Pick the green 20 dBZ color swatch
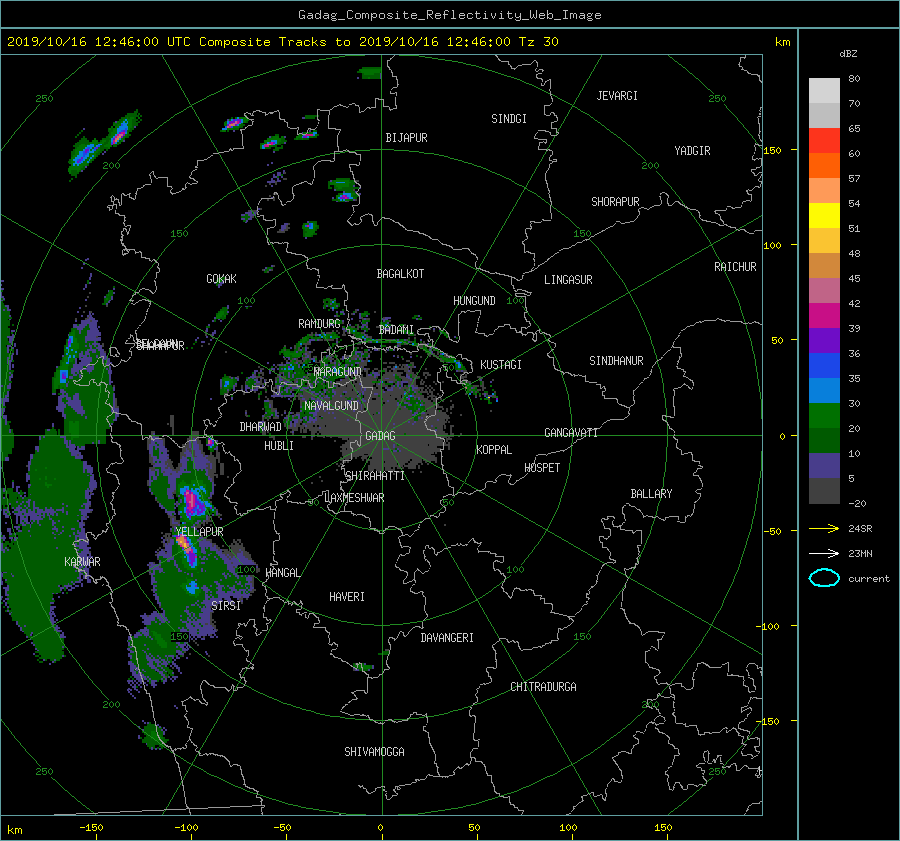Screen dimensions: 900x841 [824, 416]
